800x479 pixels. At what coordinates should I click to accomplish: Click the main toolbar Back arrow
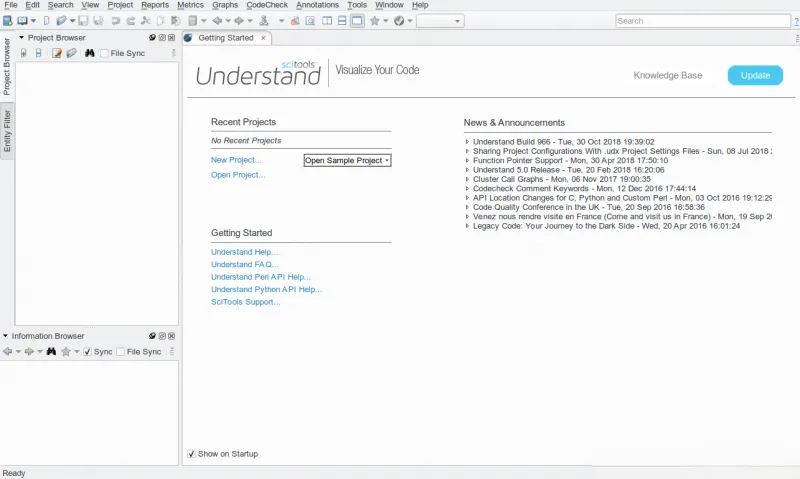(217, 21)
